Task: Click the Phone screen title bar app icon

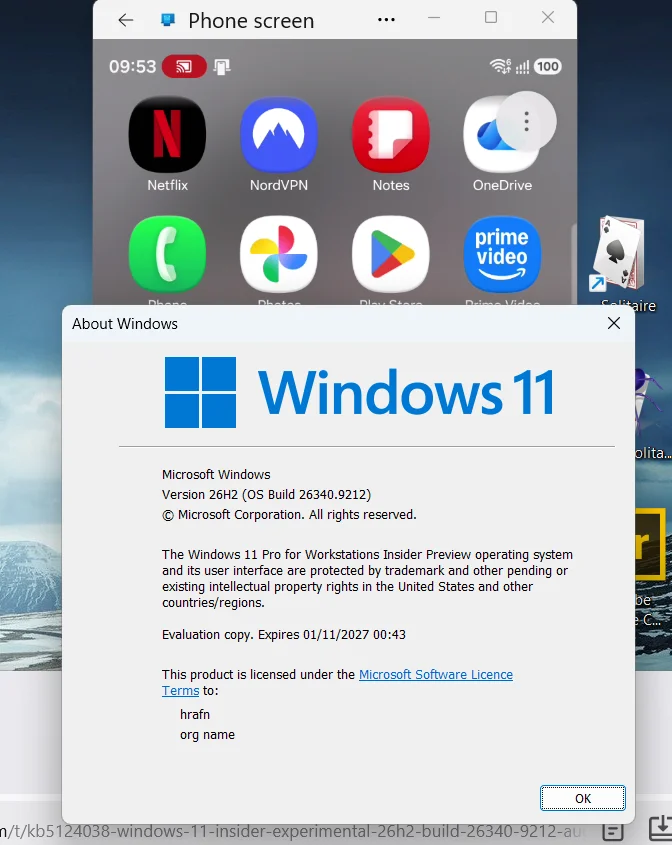Action: (x=168, y=20)
